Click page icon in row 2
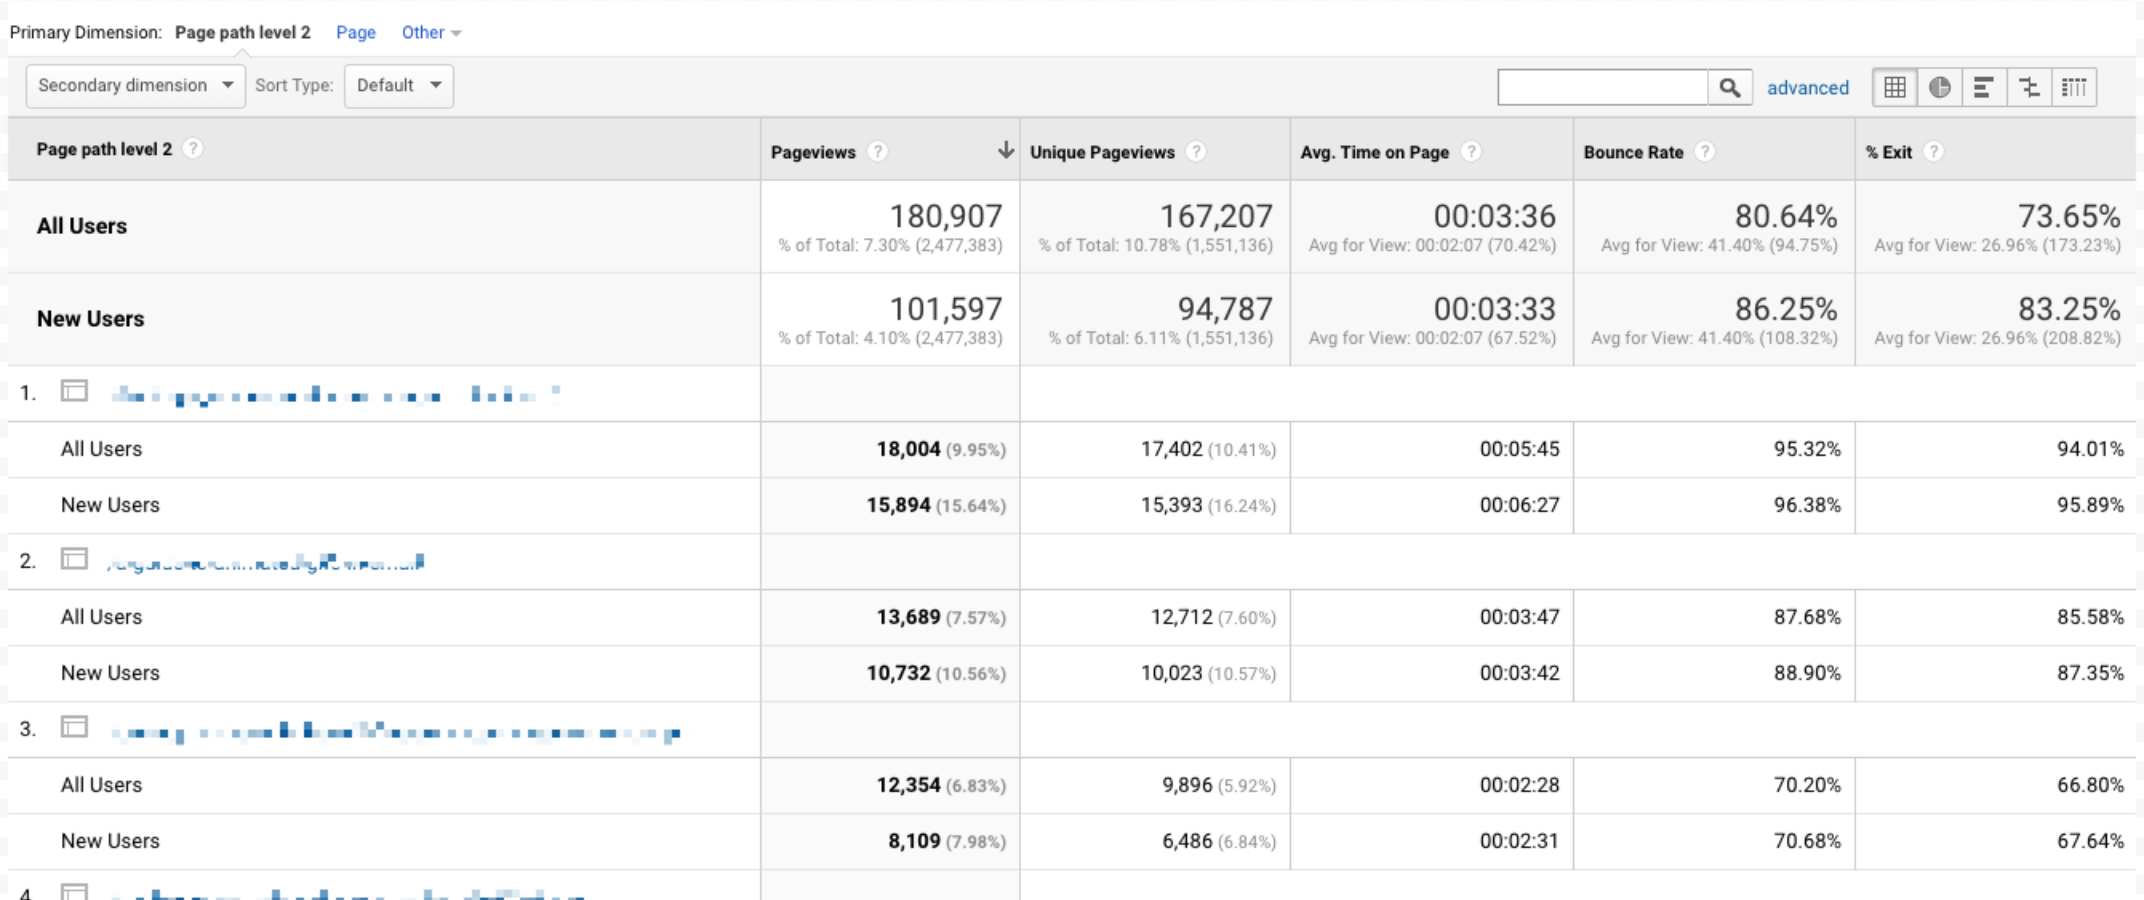This screenshot has width=2144, height=900. (x=74, y=559)
